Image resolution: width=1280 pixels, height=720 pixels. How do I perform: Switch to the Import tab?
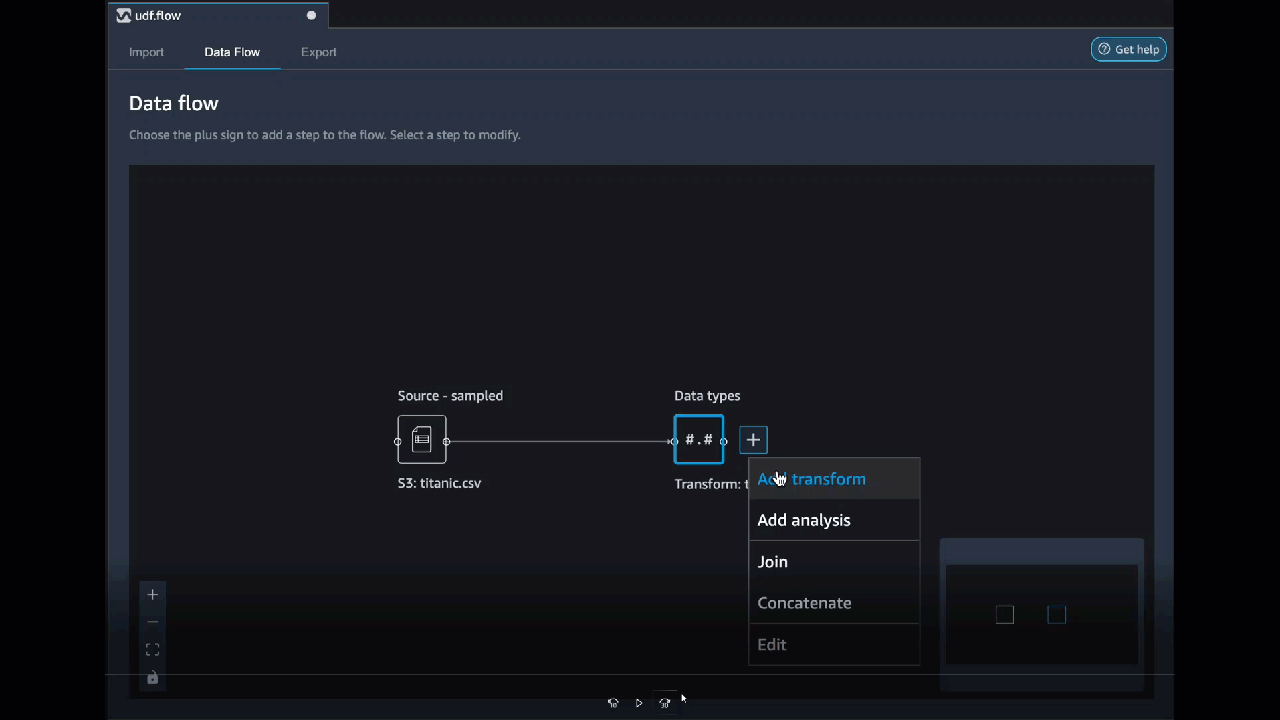click(146, 52)
